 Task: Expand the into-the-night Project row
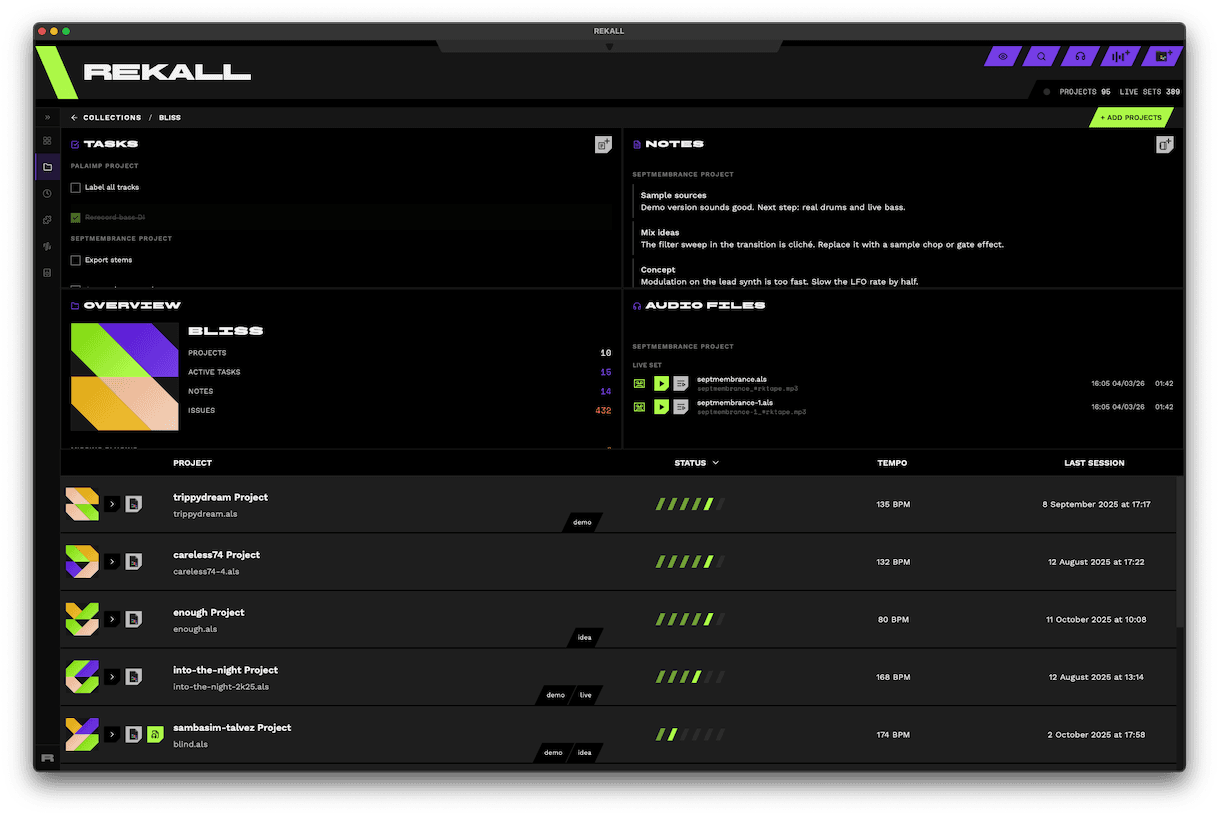tap(112, 677)
